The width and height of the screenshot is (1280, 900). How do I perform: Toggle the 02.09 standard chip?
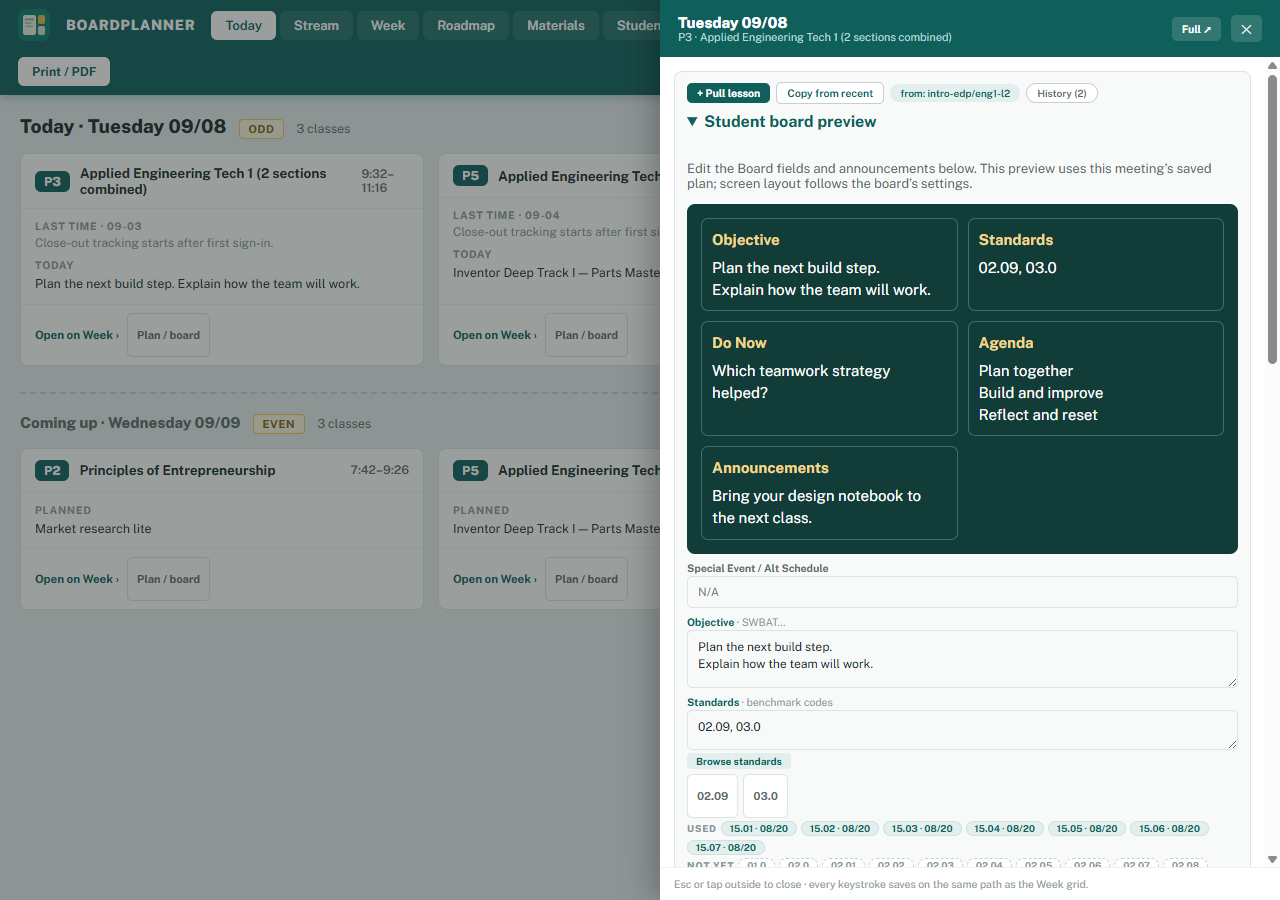[712, 796]
